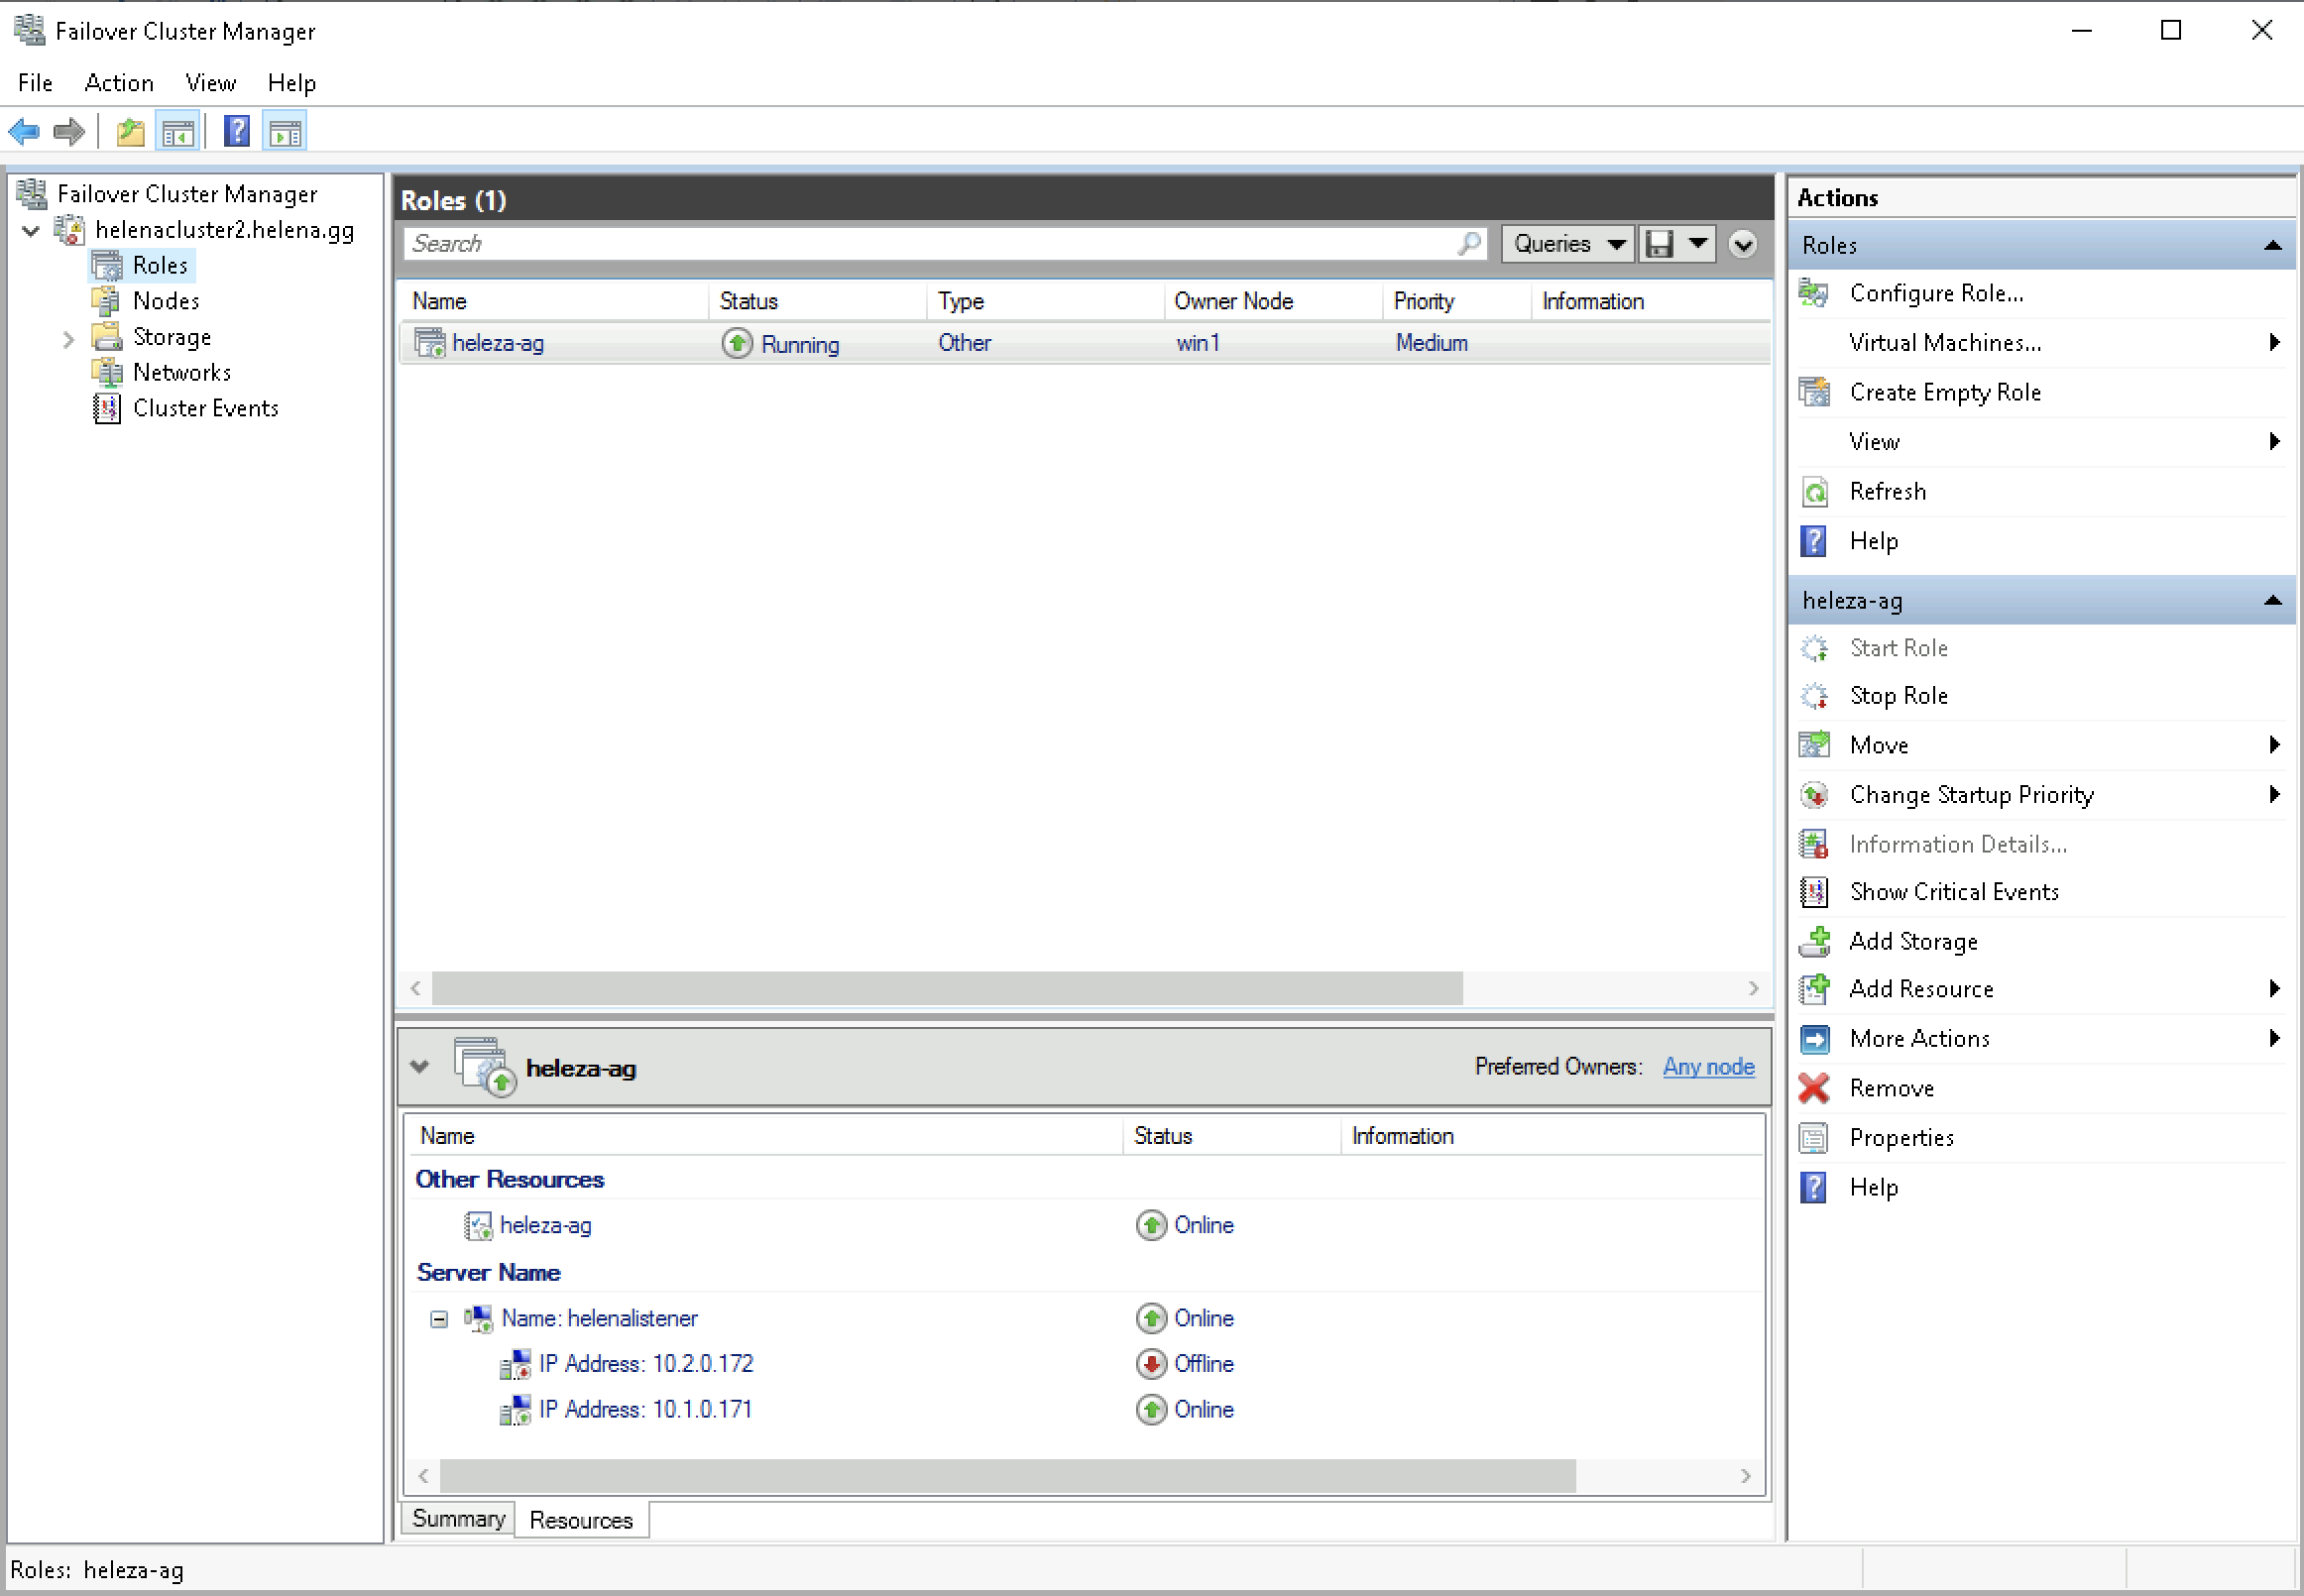Click the Refresh action icon

[1814, 492]
